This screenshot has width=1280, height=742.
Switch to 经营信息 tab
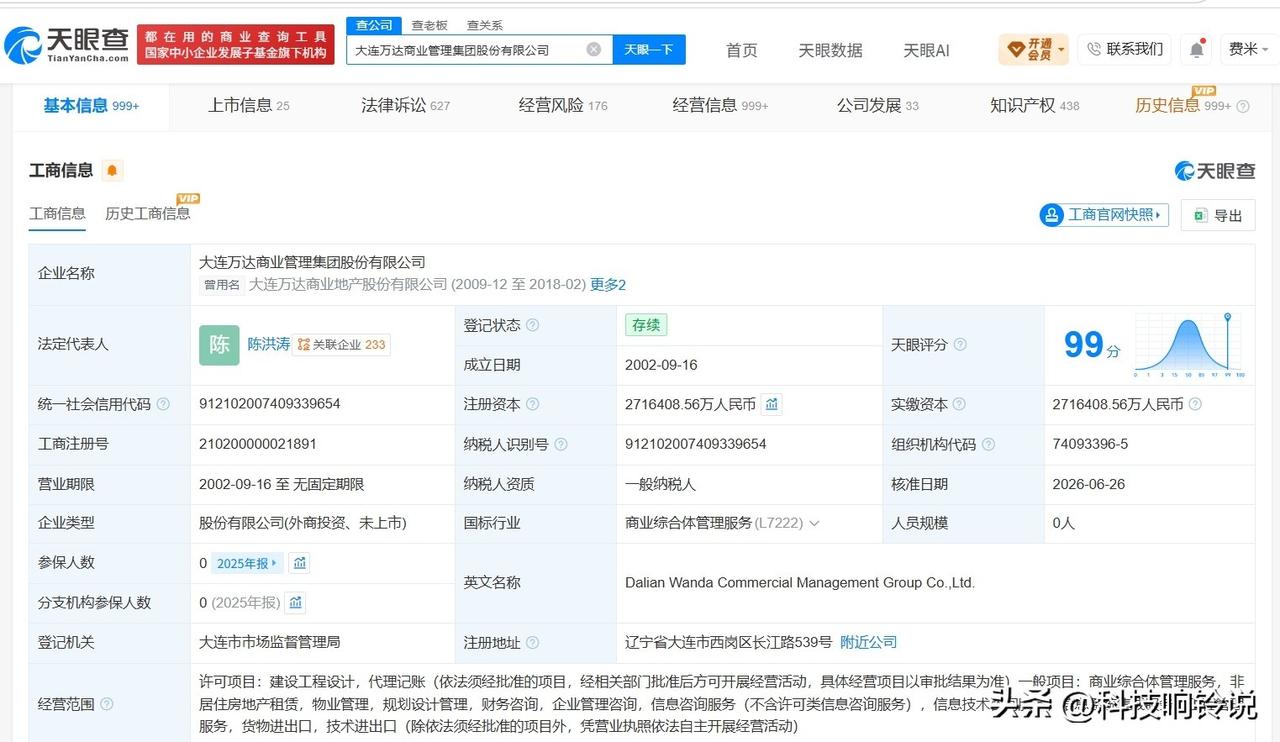720,105
